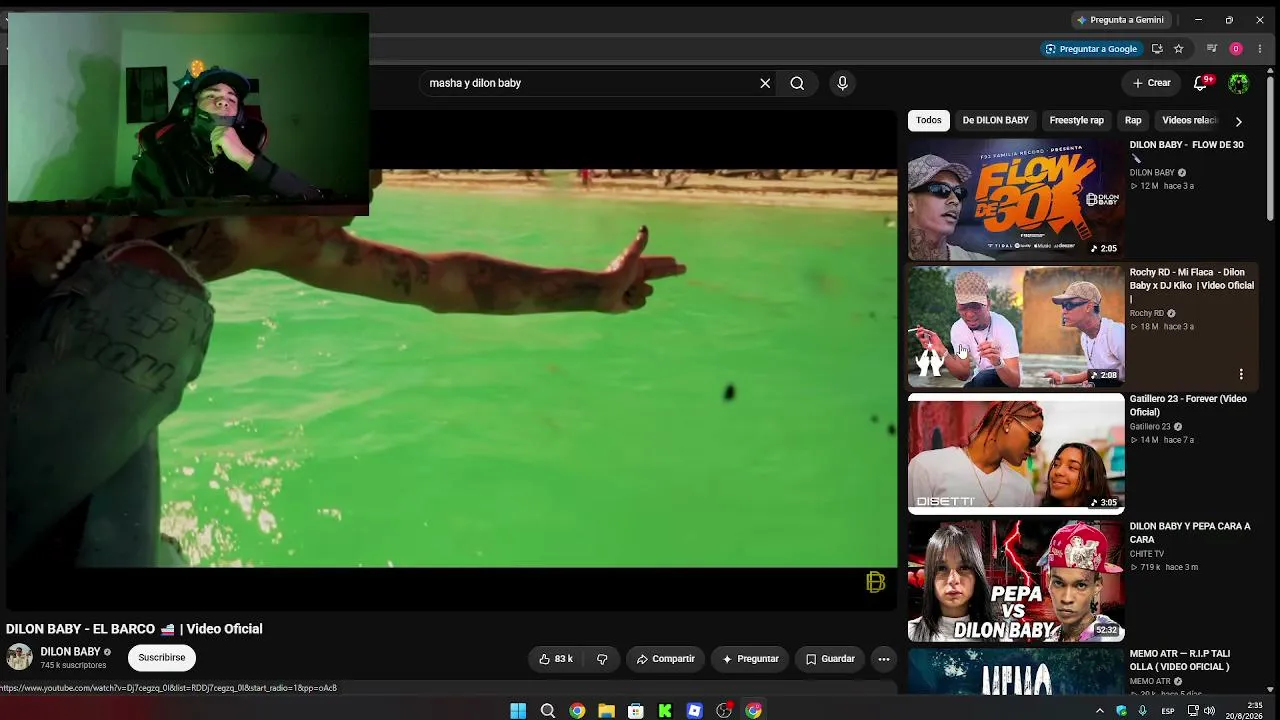
Task: Open File Explorer from the taskbar
Action: tap(606, 710)
